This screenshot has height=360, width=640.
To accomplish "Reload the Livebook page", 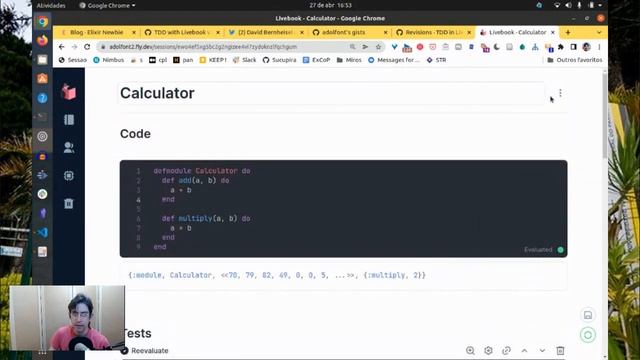I will (87, 47).
